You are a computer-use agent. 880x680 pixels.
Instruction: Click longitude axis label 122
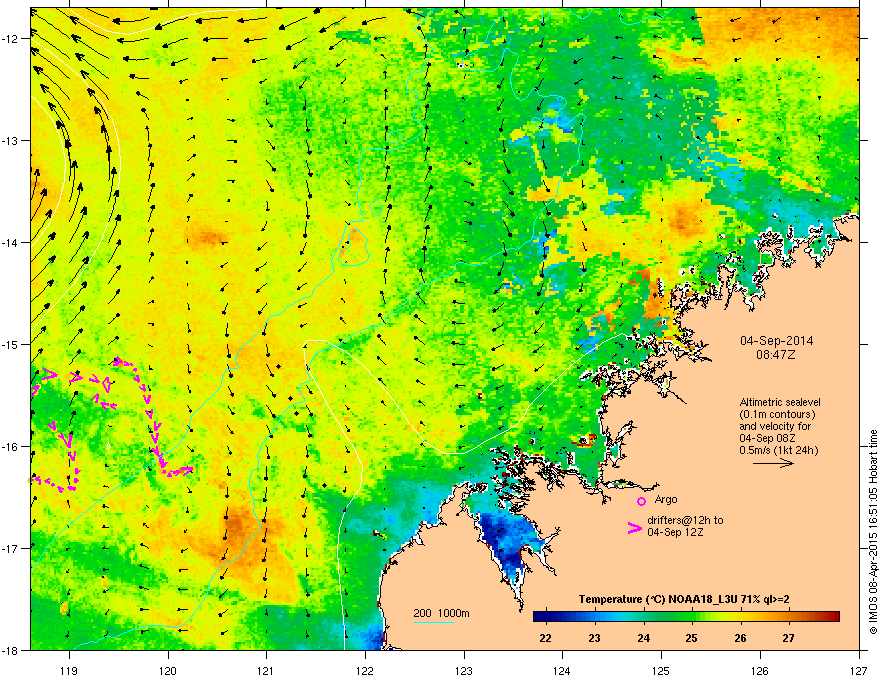(365, 670)
